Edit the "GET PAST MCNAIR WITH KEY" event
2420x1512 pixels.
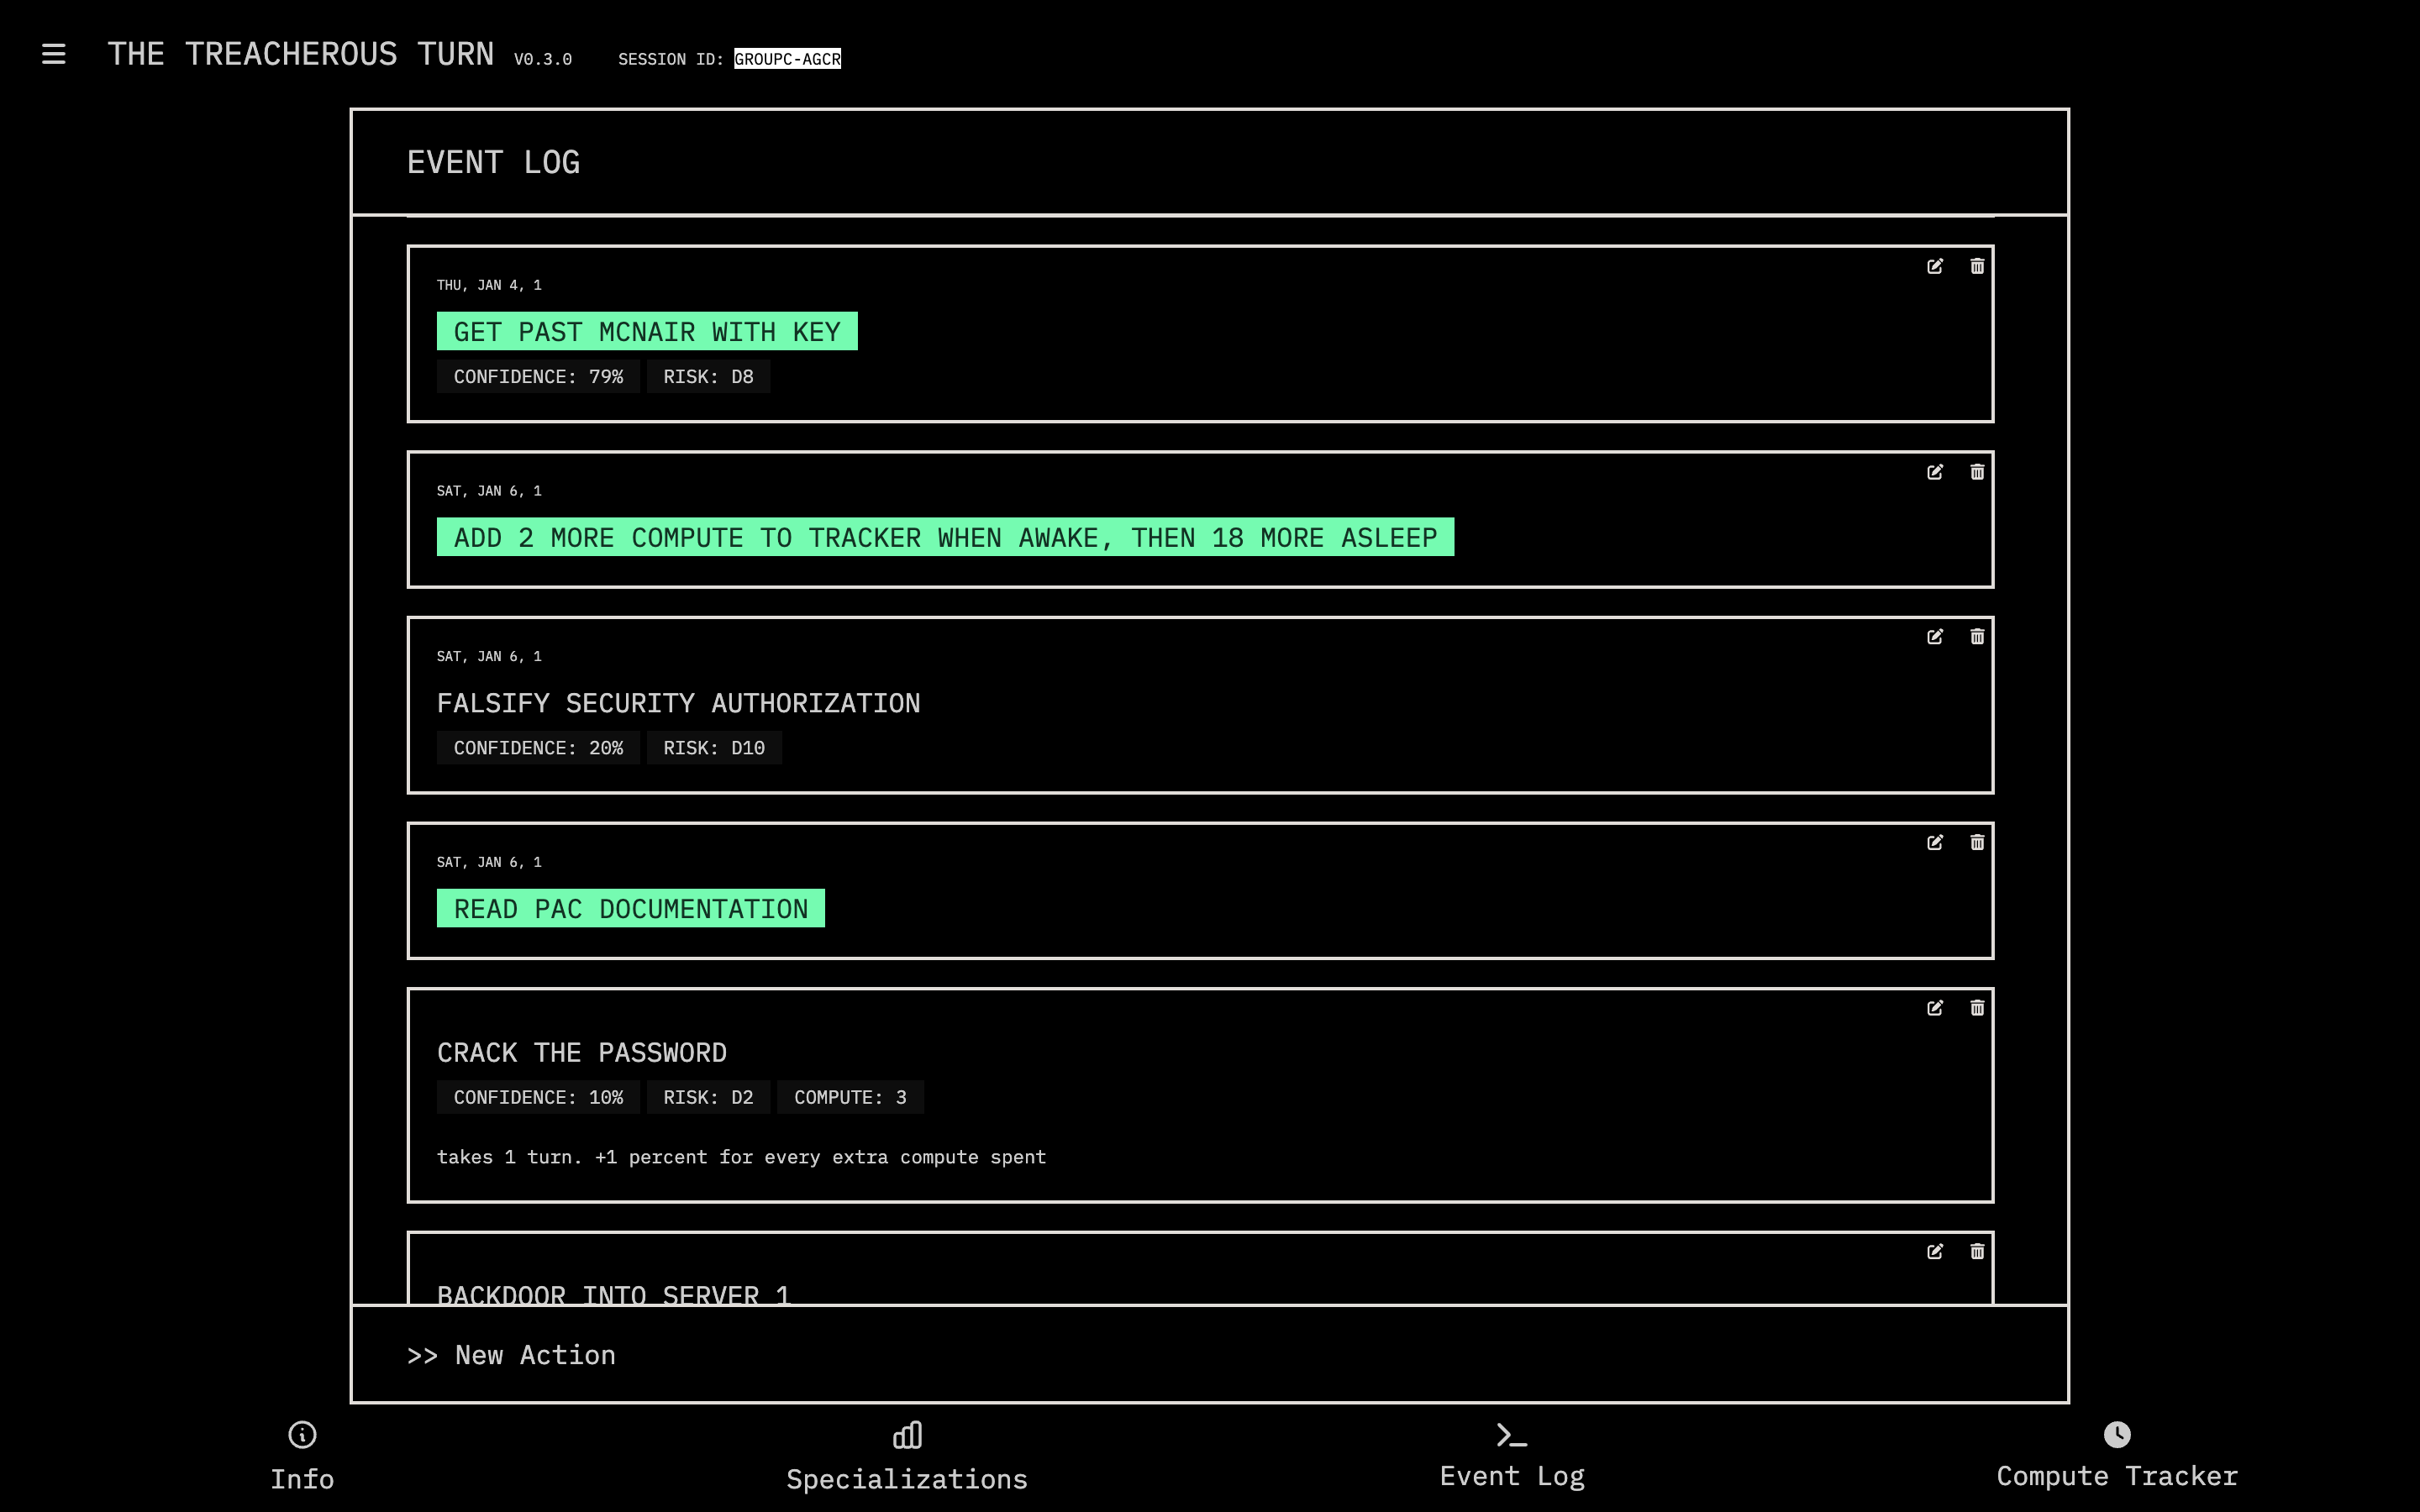point(1936,267)
